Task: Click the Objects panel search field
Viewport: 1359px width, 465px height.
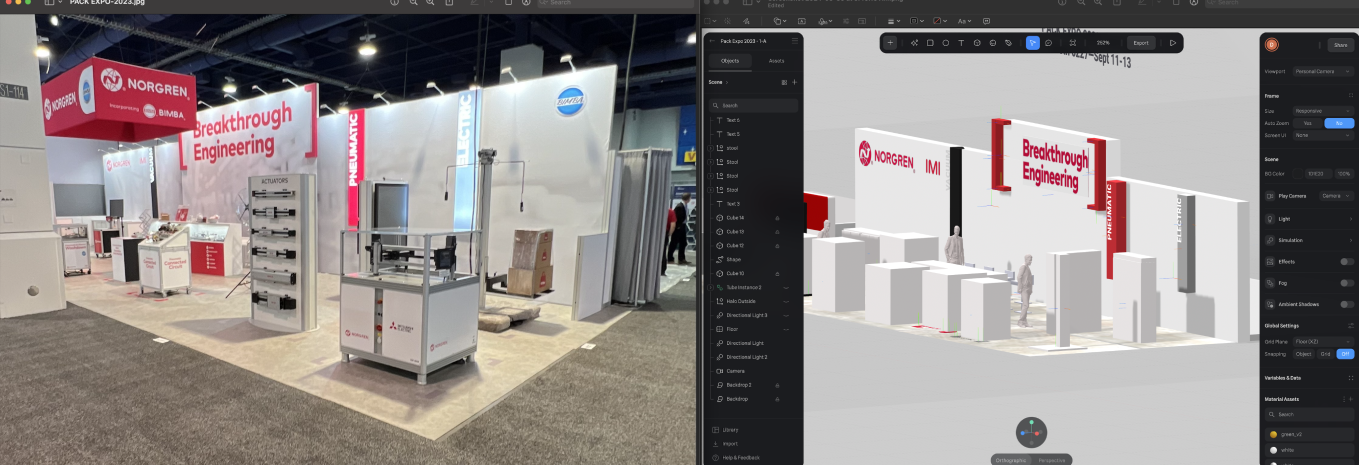Action: (753, 105)
